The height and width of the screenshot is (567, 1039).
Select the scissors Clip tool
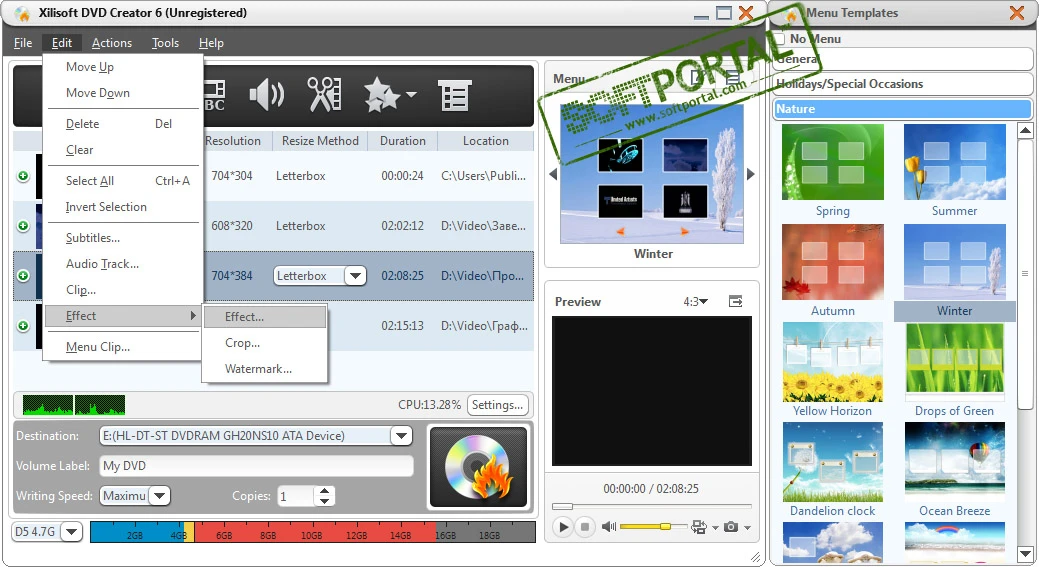324,95
